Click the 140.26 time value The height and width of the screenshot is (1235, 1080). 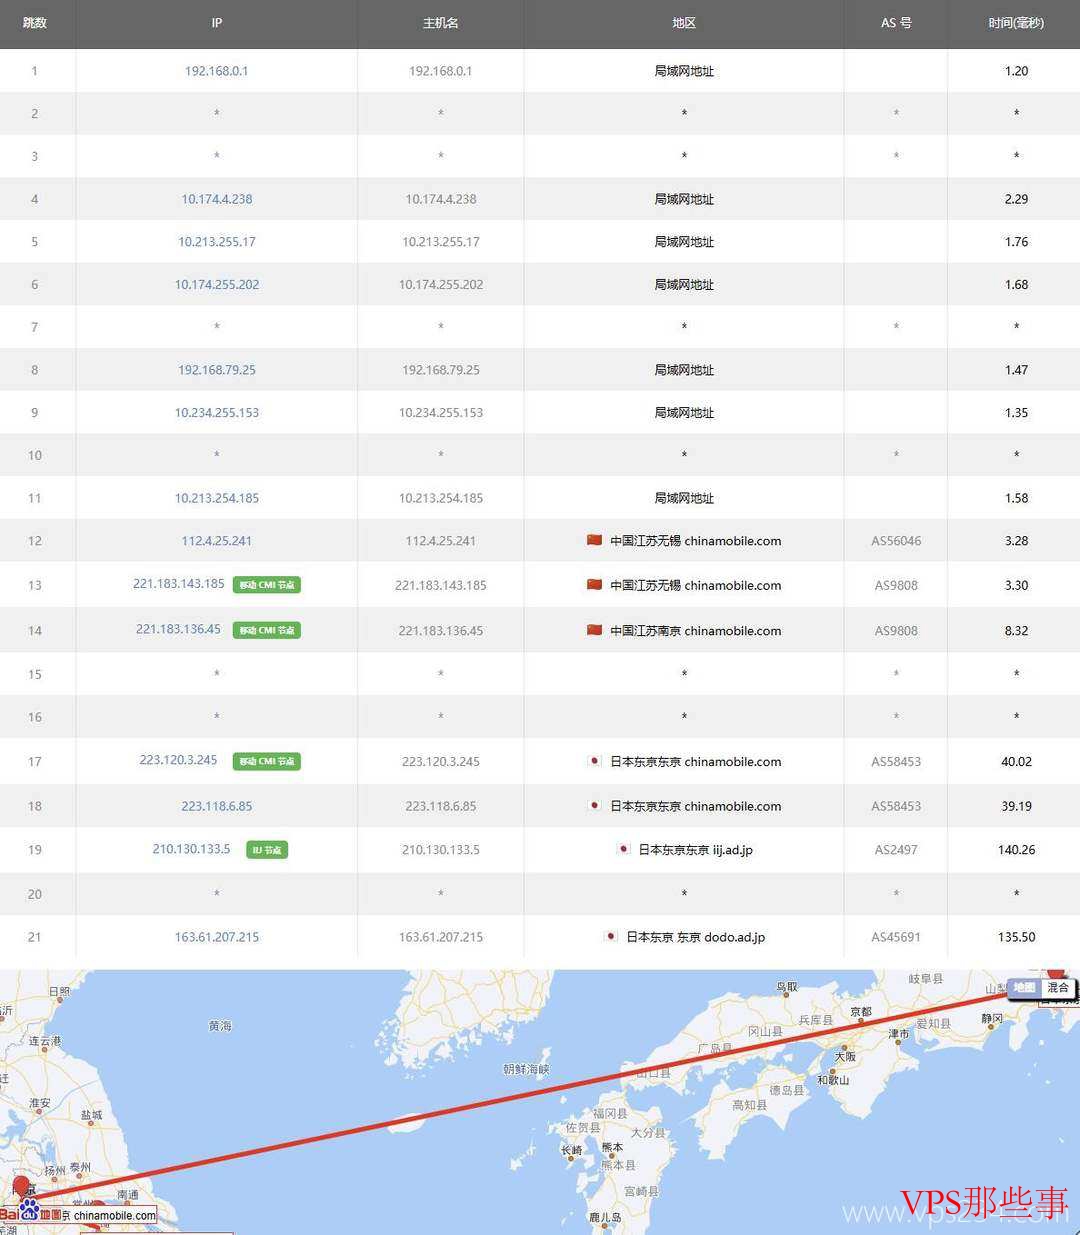click(1016, 850)
